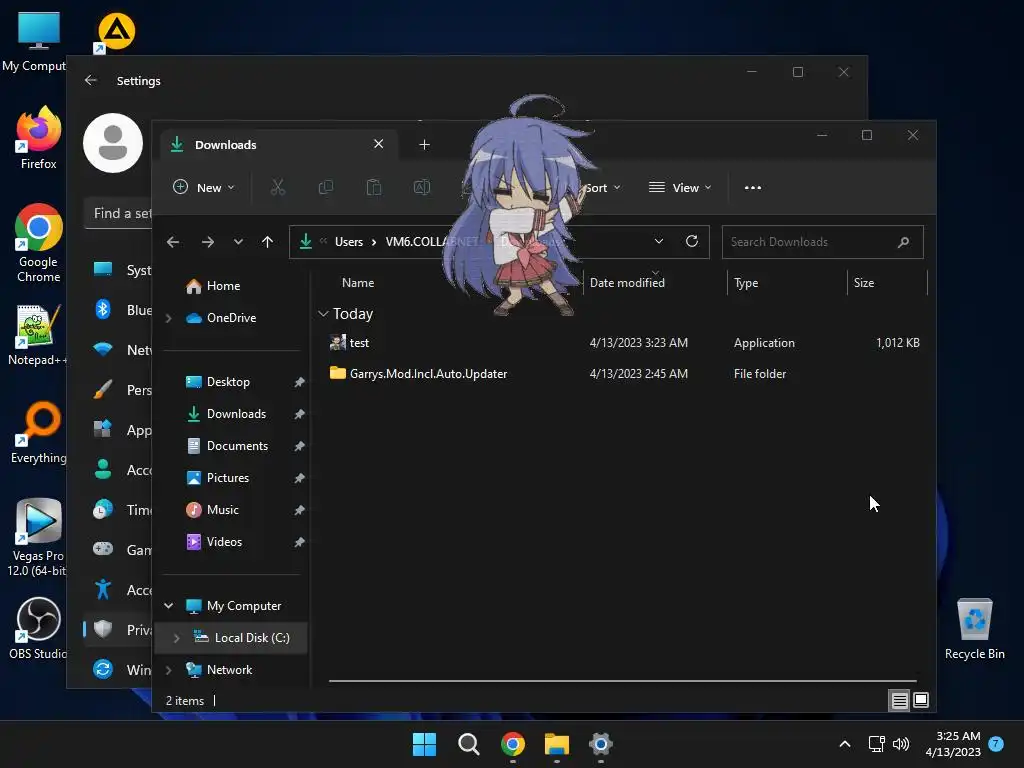The width and height of the screenshot is (1024, 768).
Task: Switch to details view in status bar
Action: click(x=899, y=701)
